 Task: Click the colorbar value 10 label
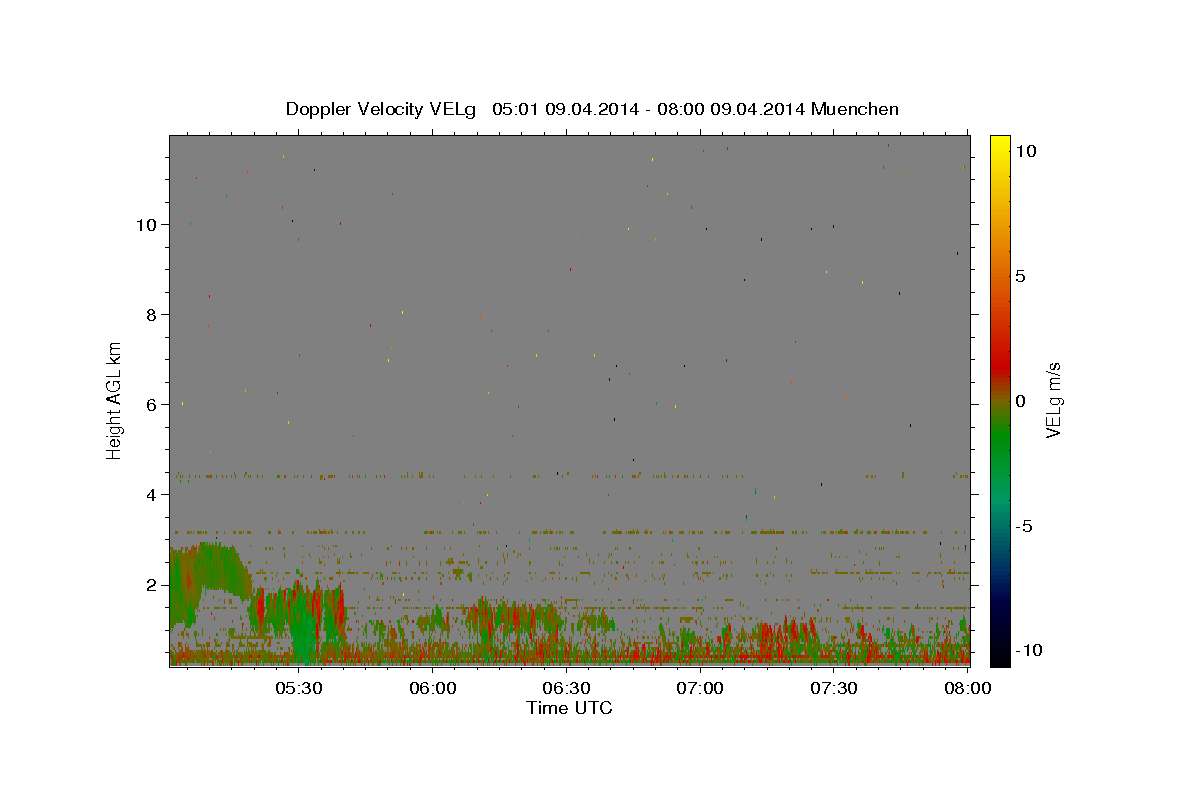[x=1026, y=151]
